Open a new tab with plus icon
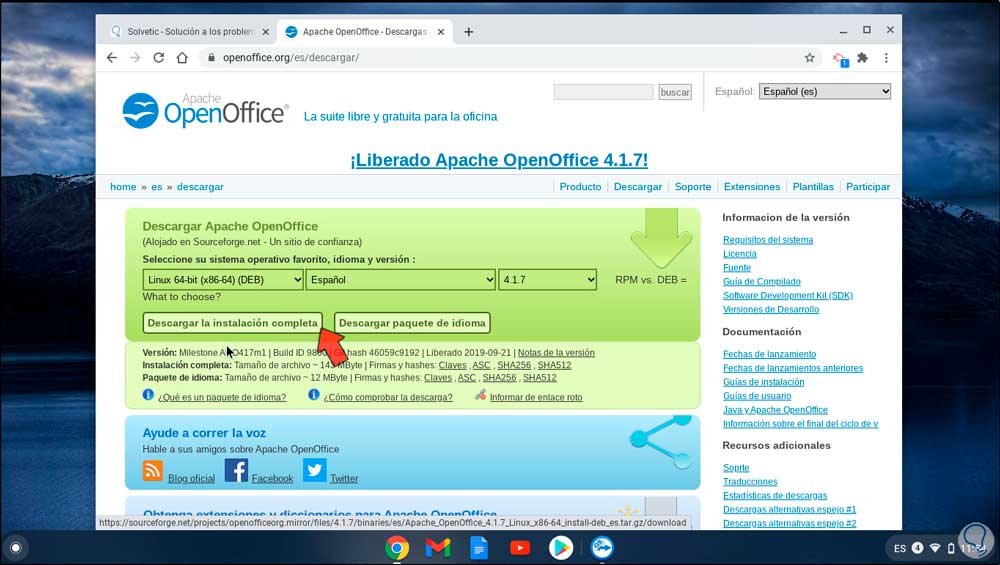 coord(469,32)
